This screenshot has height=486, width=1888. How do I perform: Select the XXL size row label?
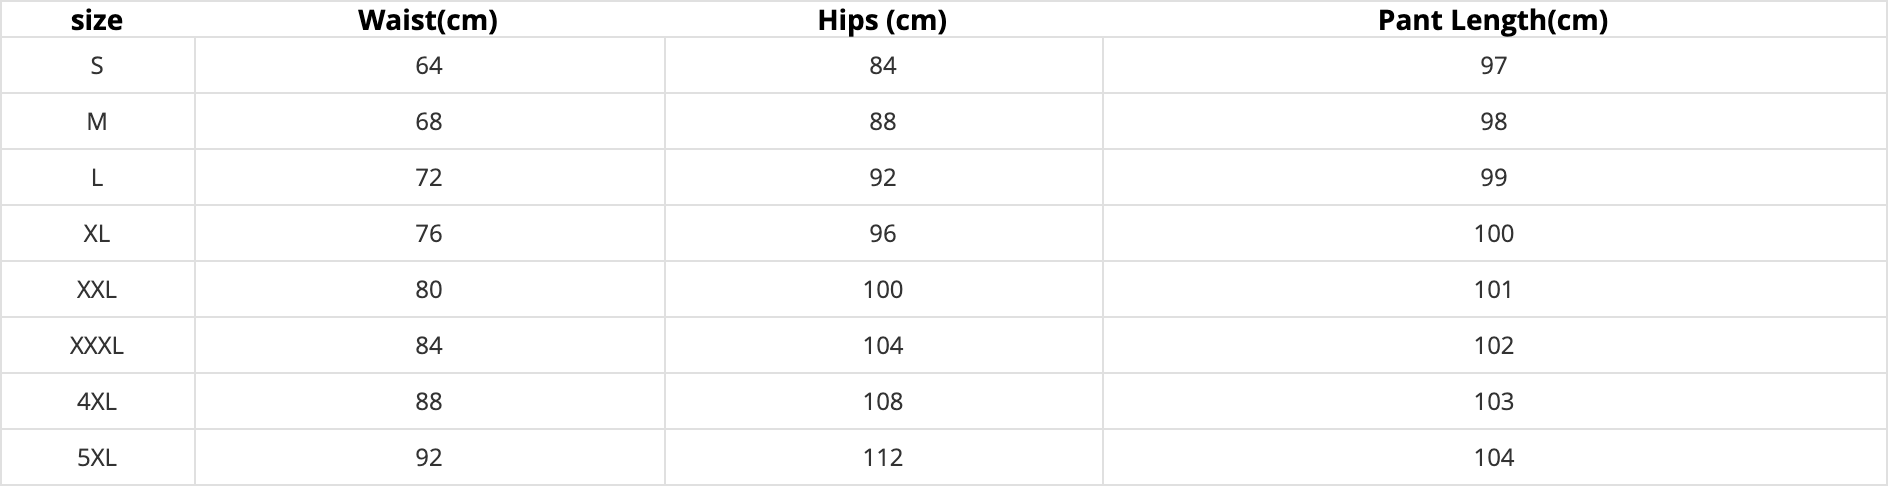click(x=97, y=290)
